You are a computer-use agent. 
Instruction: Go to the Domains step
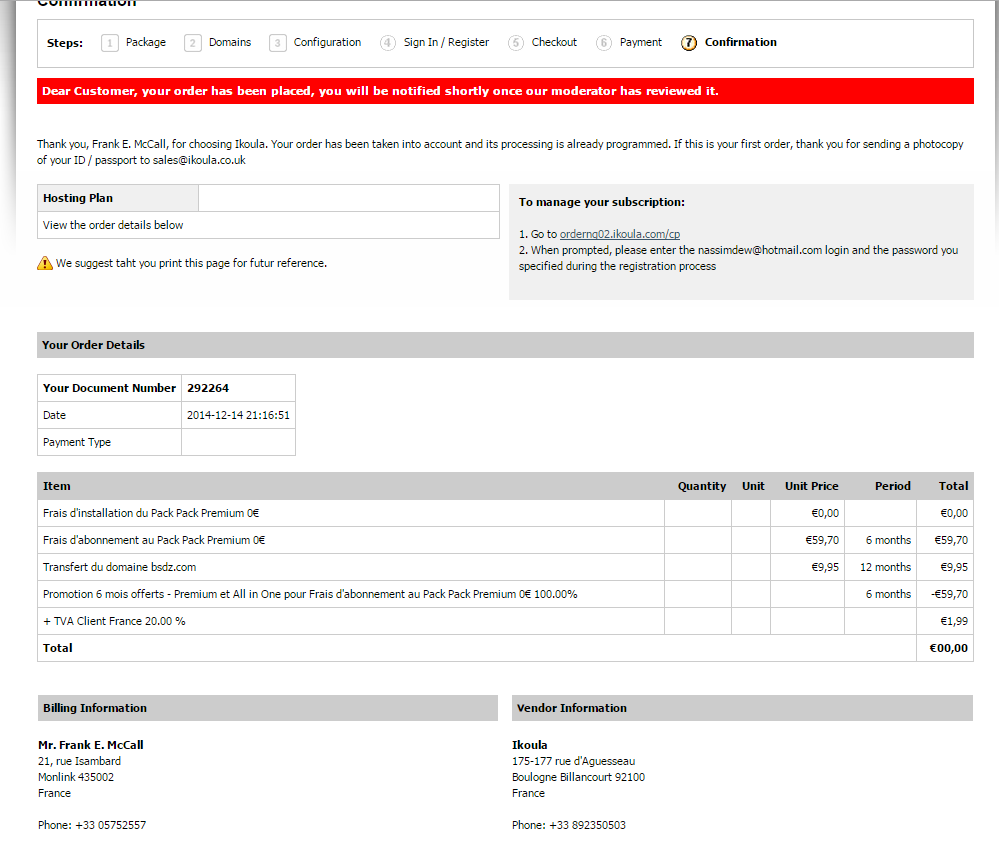[x=230, y=42]
